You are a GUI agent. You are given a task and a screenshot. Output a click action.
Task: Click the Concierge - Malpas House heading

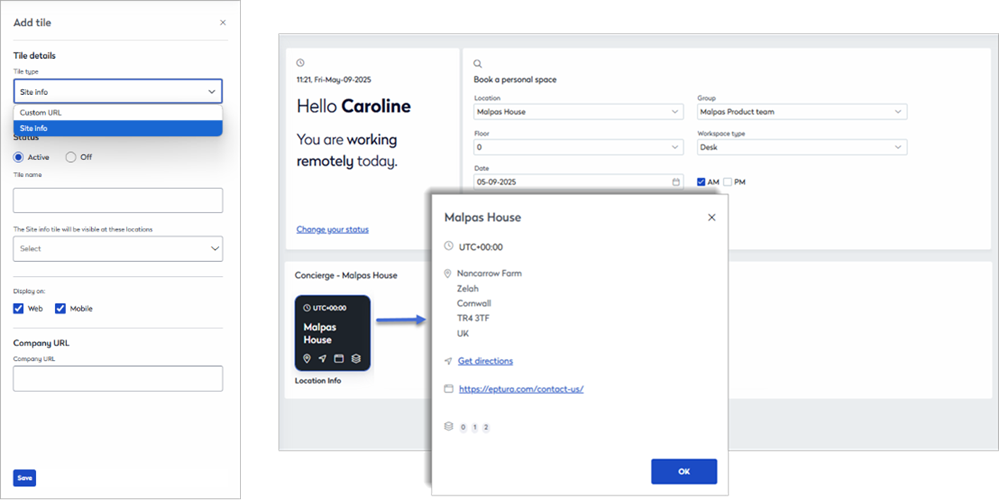346,276
